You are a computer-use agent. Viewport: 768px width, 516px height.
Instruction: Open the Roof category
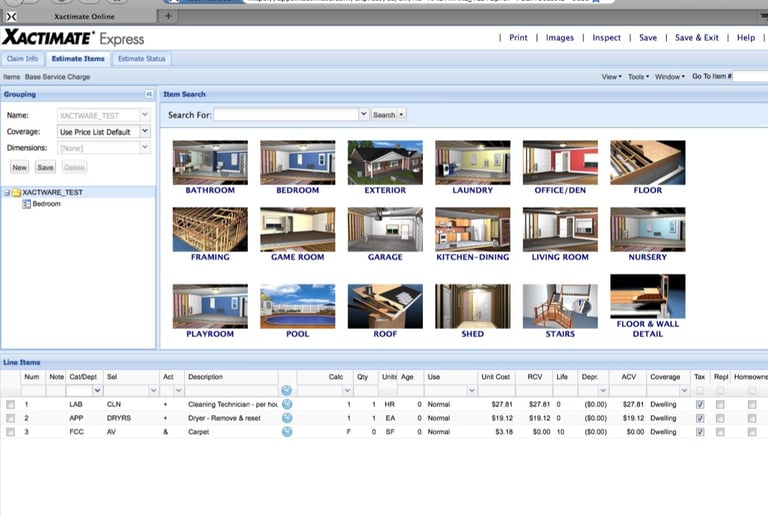[x=385, y=306]
